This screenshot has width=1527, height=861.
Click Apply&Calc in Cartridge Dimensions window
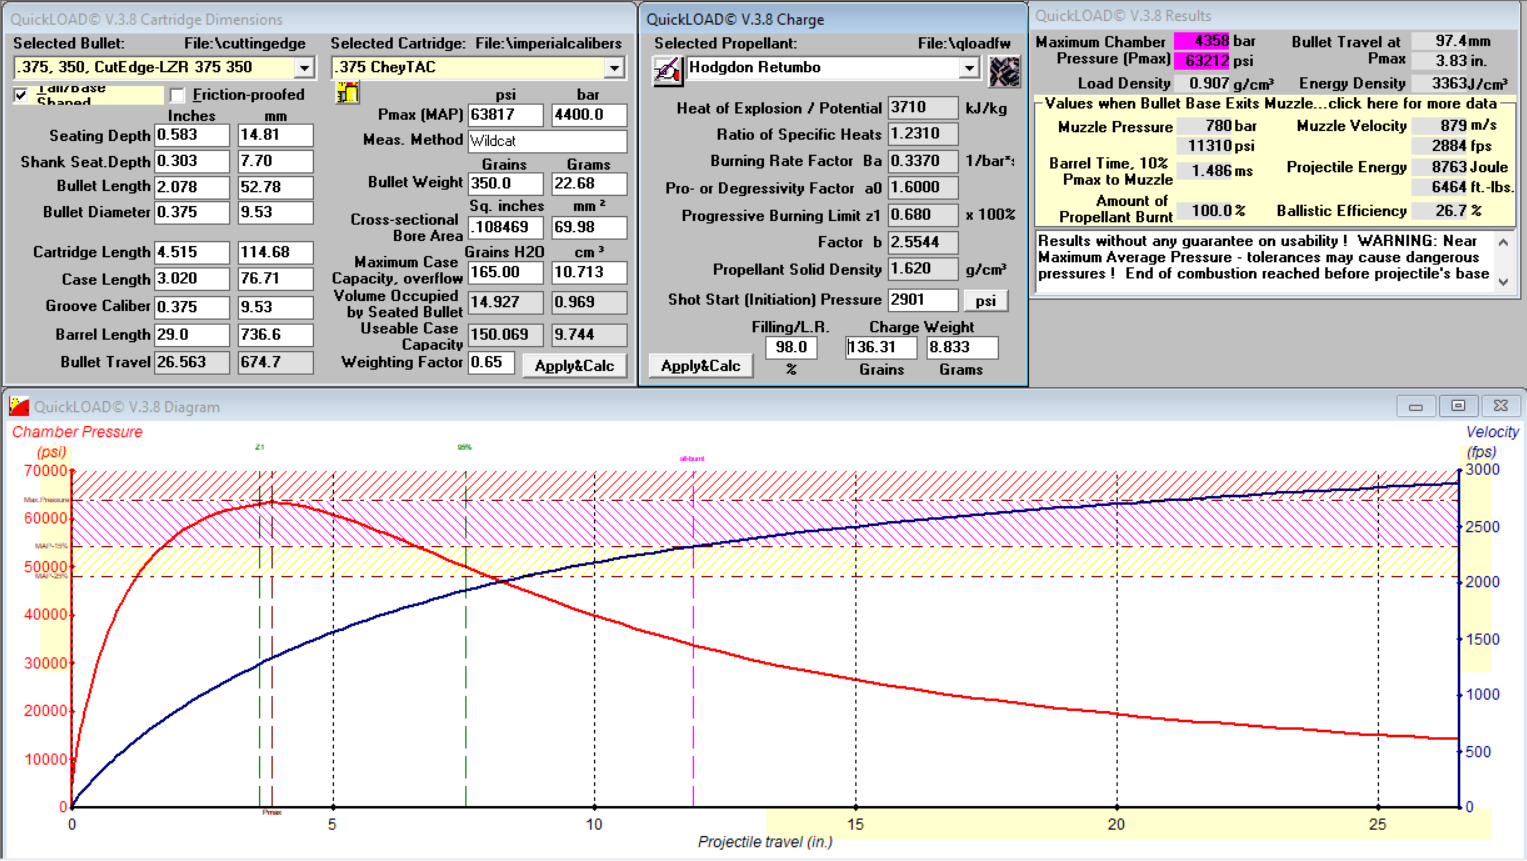(574, 366)
